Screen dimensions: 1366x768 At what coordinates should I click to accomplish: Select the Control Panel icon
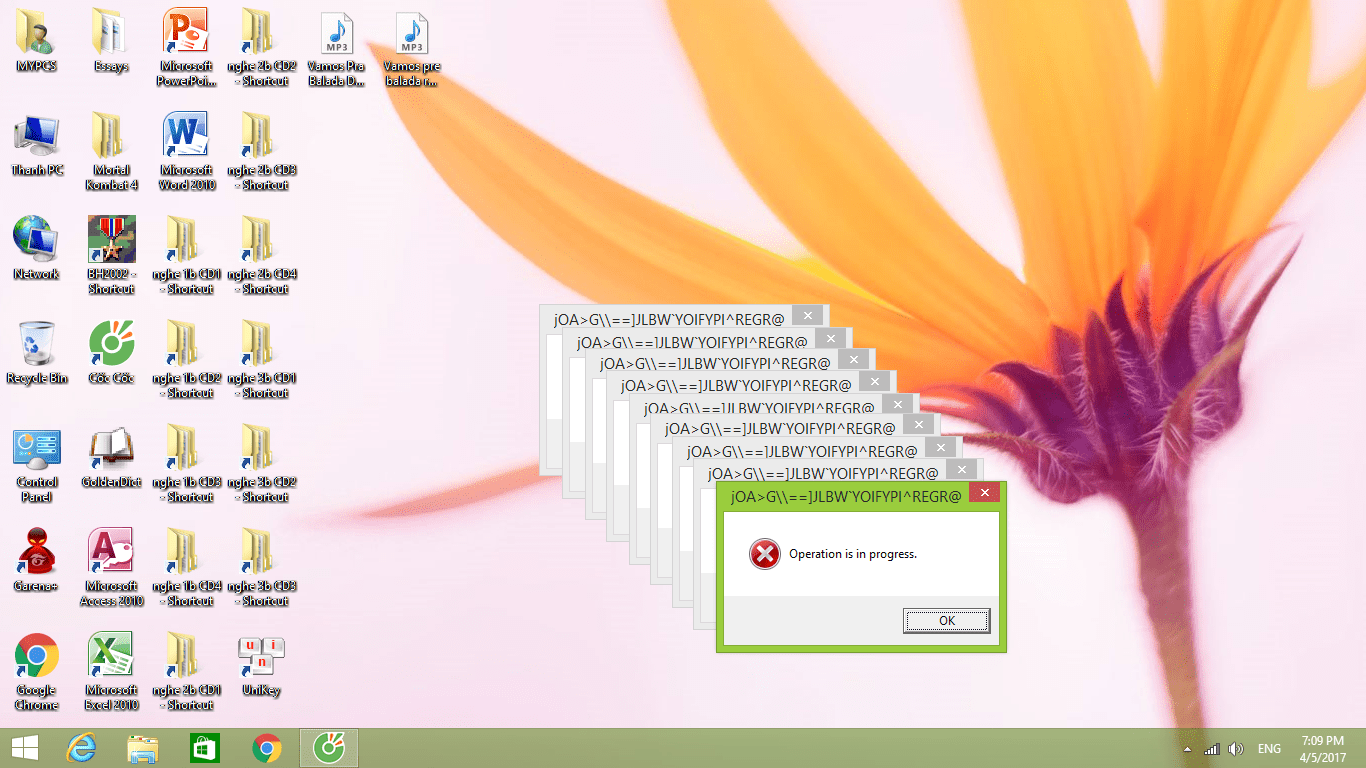[x=37, y=449]
